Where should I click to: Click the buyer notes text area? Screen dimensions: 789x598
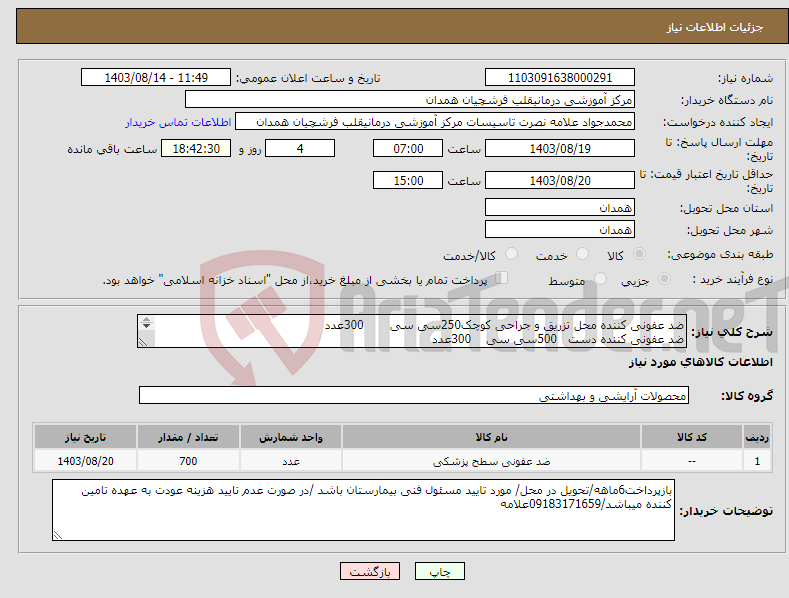pyautogui.click(x=363, y=510)
